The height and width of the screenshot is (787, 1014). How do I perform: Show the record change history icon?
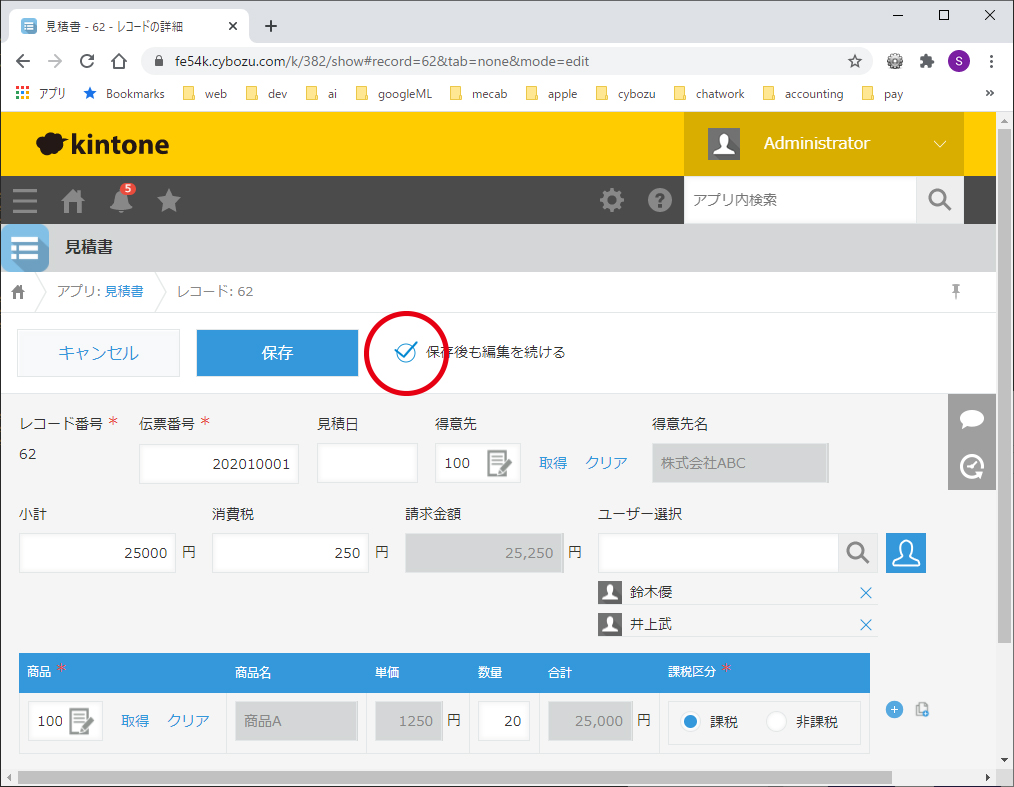tap(971, 466)
